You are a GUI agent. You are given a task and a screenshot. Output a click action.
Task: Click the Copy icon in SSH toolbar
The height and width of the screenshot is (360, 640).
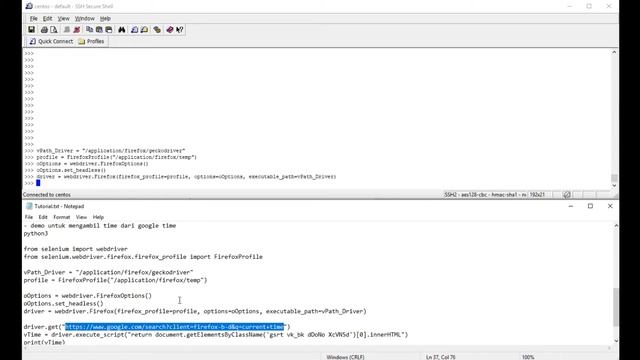[x=89, y=30]
